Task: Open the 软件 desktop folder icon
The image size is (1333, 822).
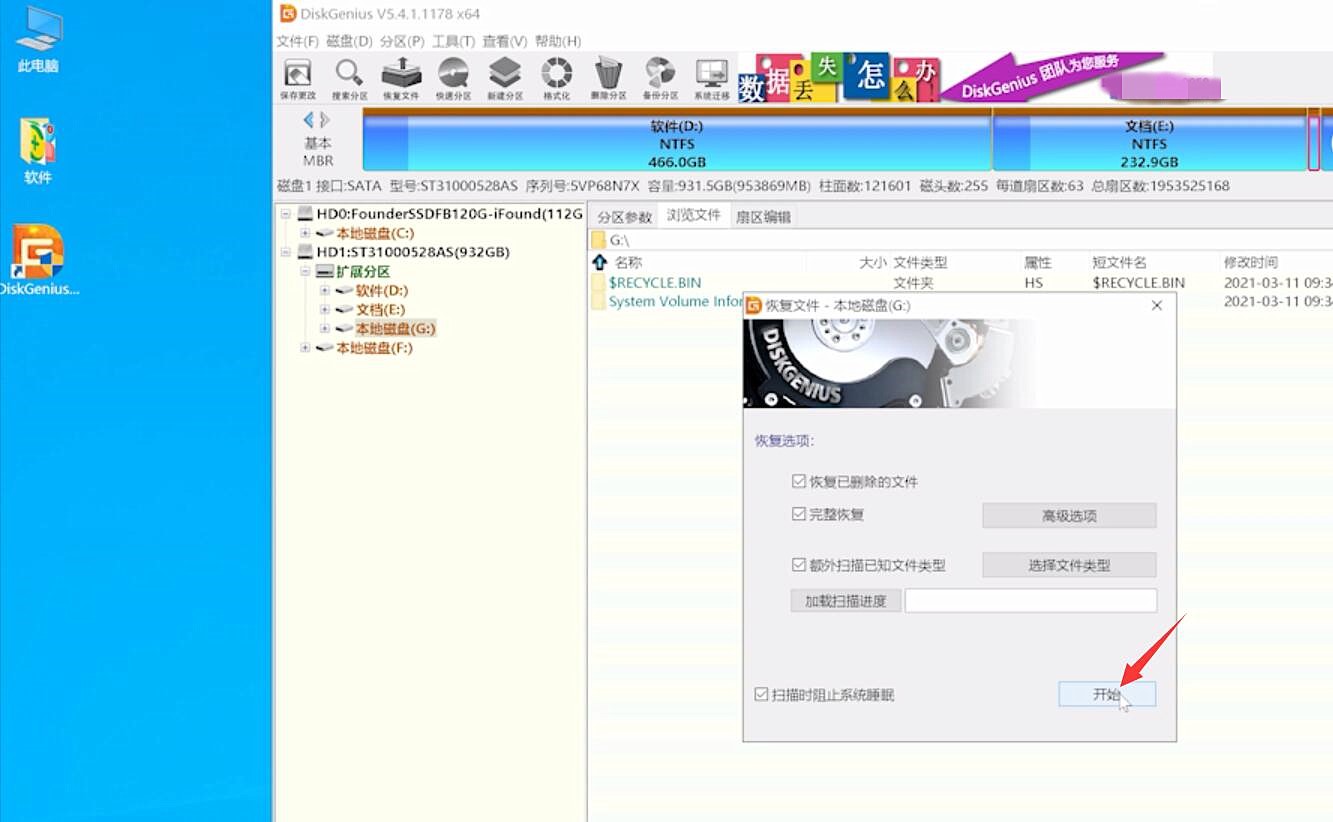Action: (38, 151)
